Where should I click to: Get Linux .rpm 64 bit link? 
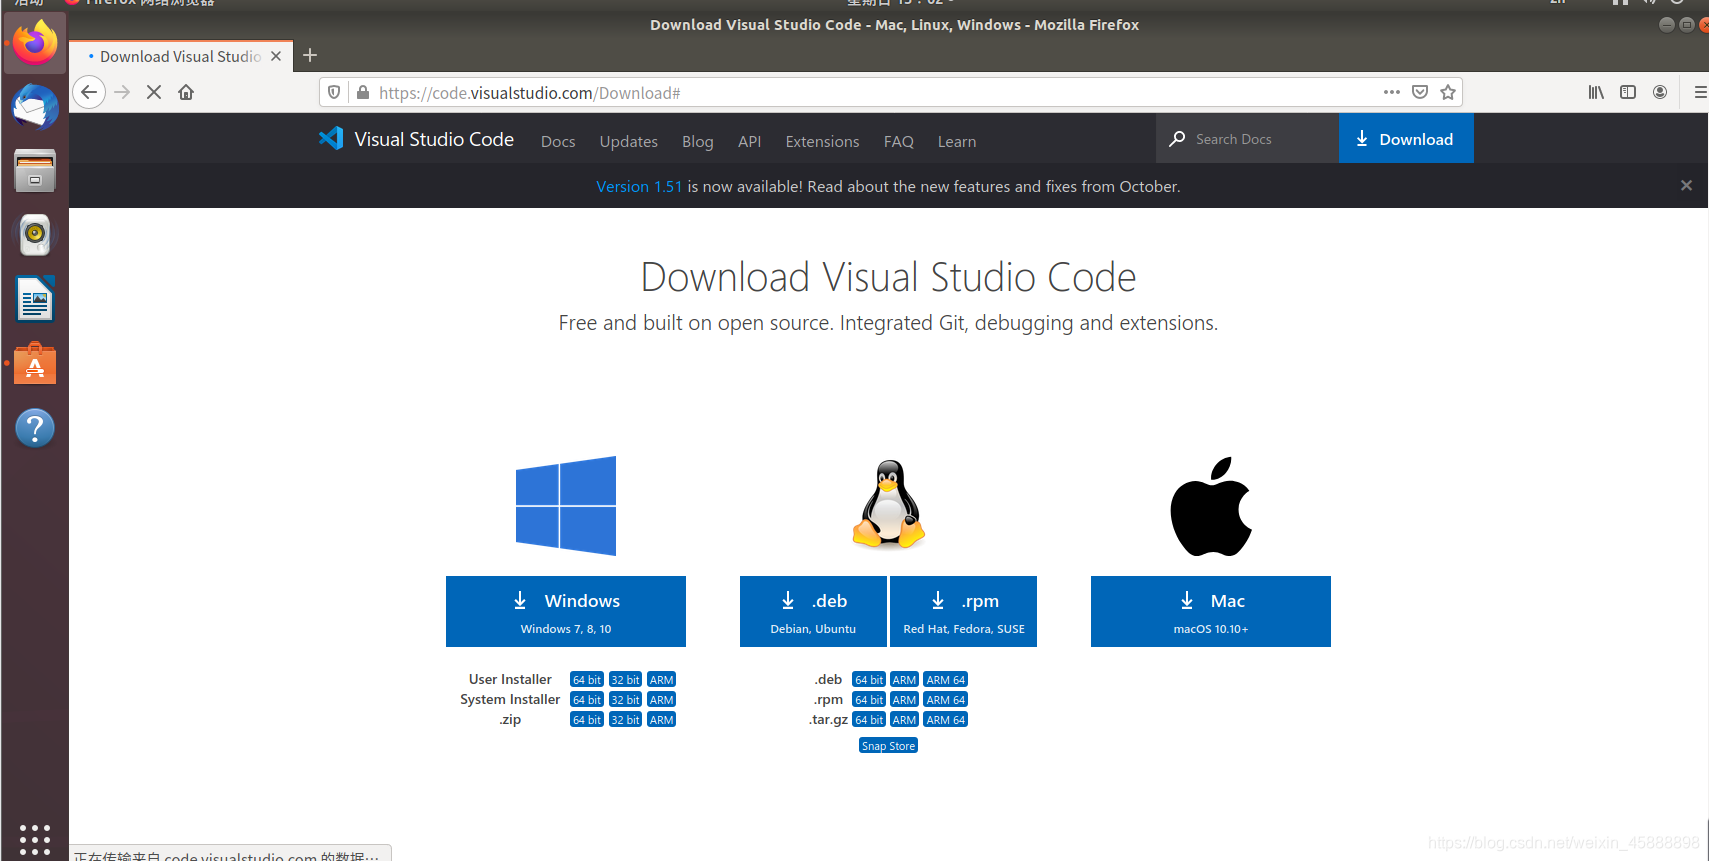(869, 700)
